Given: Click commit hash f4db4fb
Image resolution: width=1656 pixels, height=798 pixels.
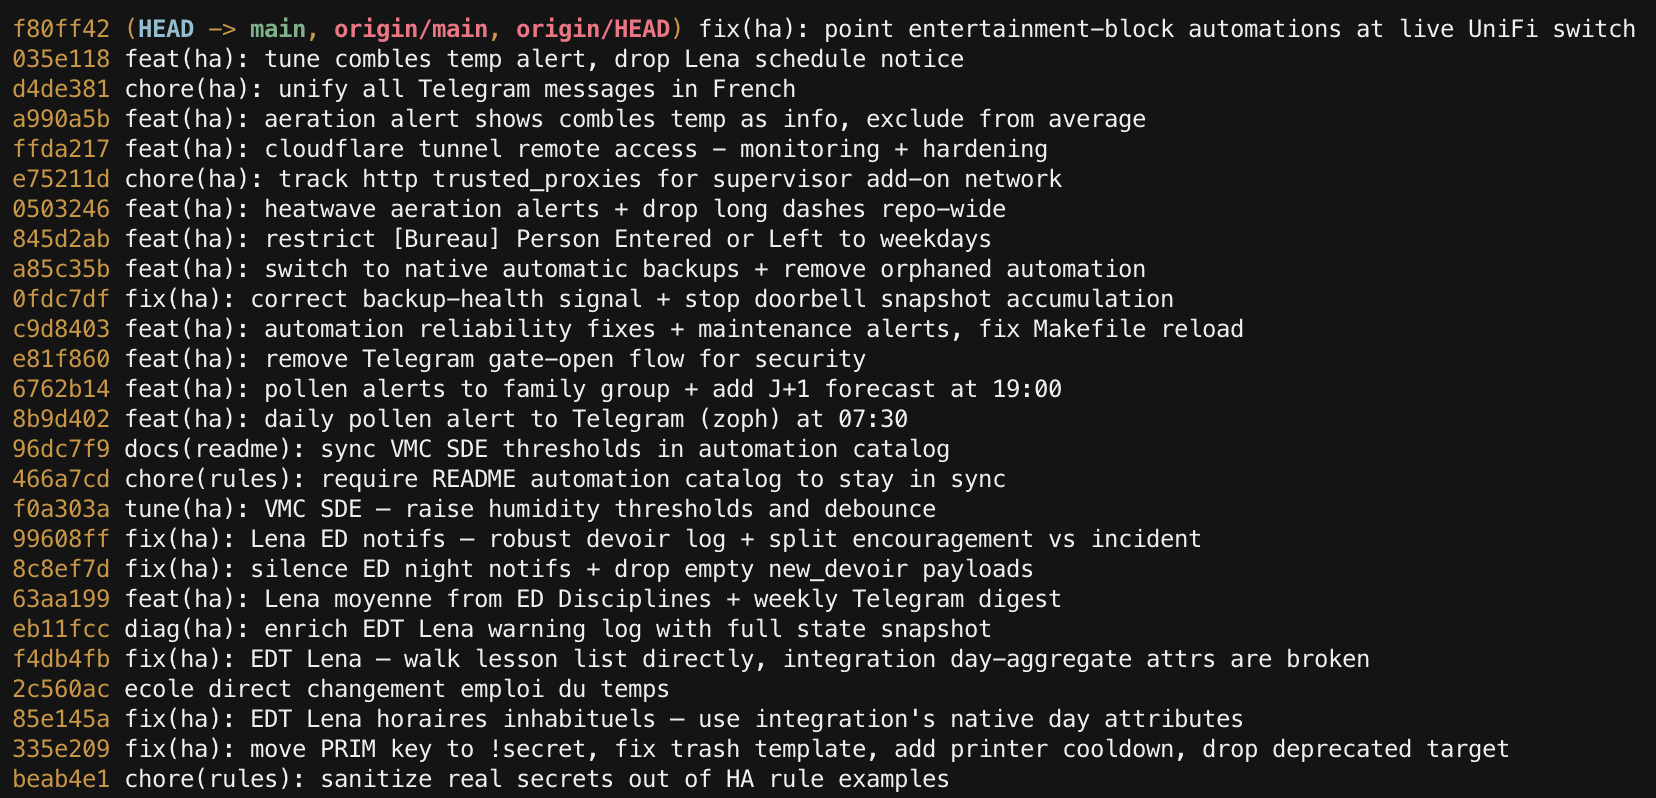Looking at the screenshot, I should [x=61, y=659].
